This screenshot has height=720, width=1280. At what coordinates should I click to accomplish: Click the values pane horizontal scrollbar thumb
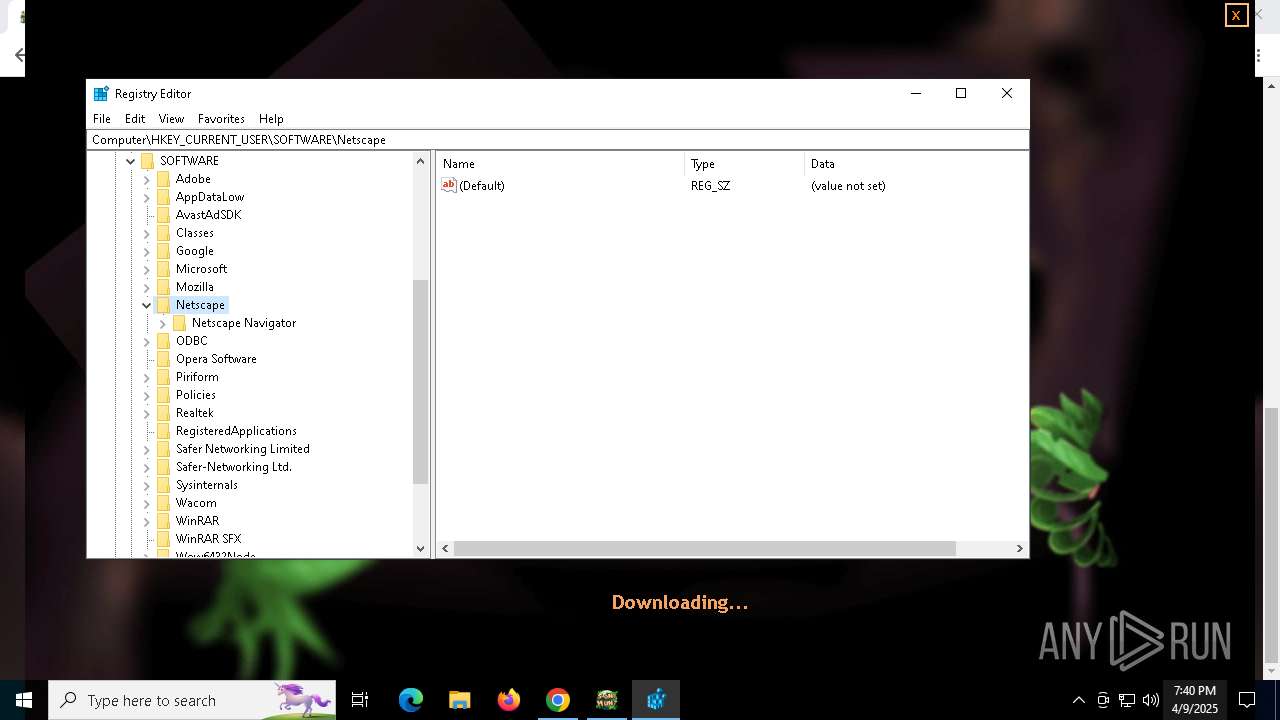coord(705,548)
